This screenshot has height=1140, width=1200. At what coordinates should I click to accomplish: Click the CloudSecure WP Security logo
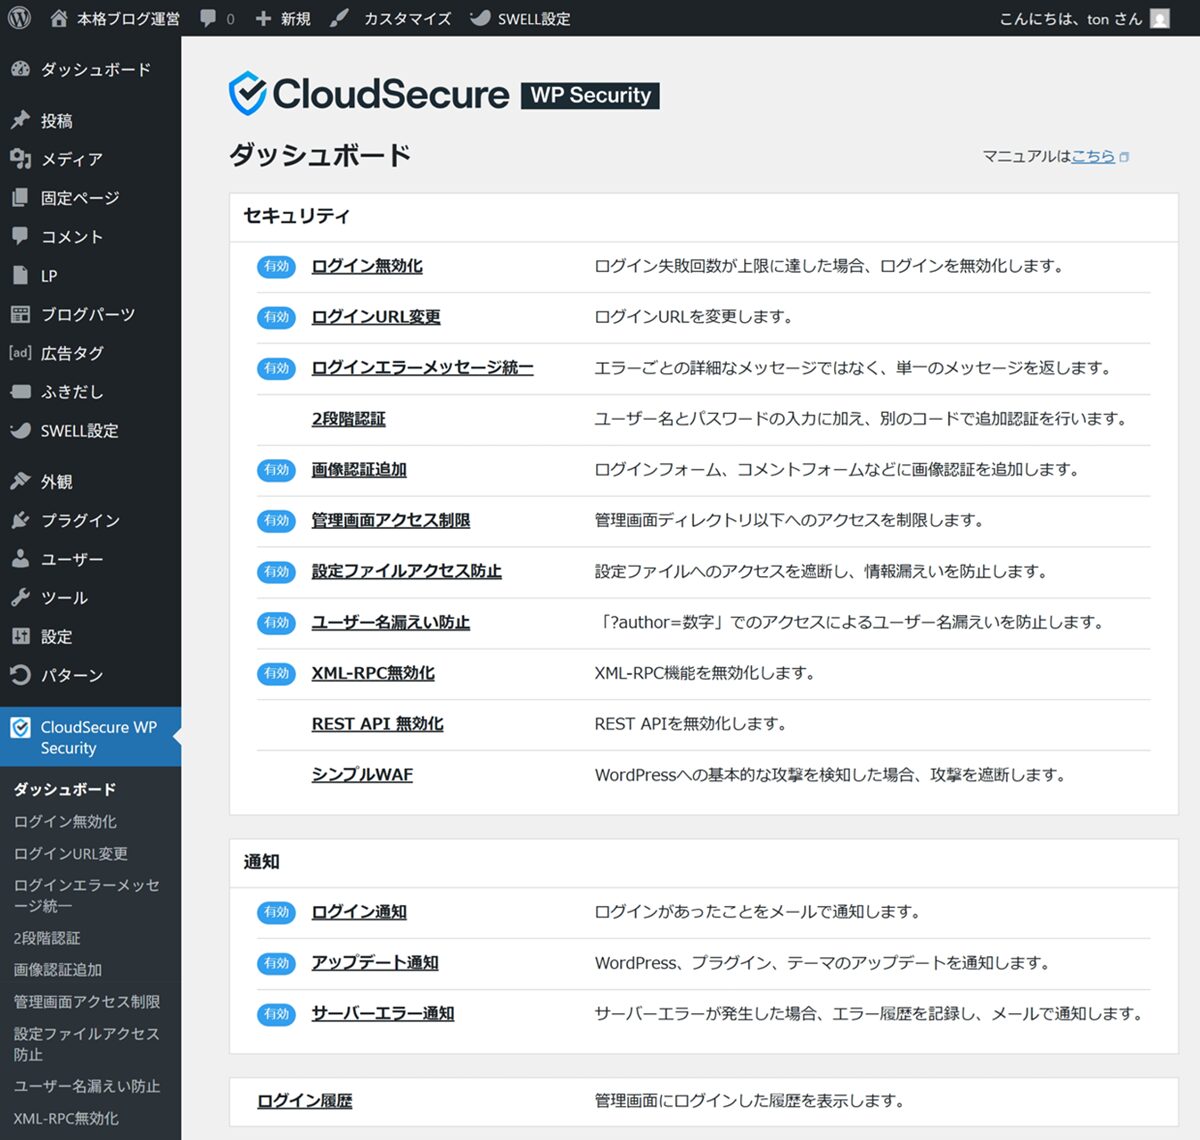tap(443, 95)
